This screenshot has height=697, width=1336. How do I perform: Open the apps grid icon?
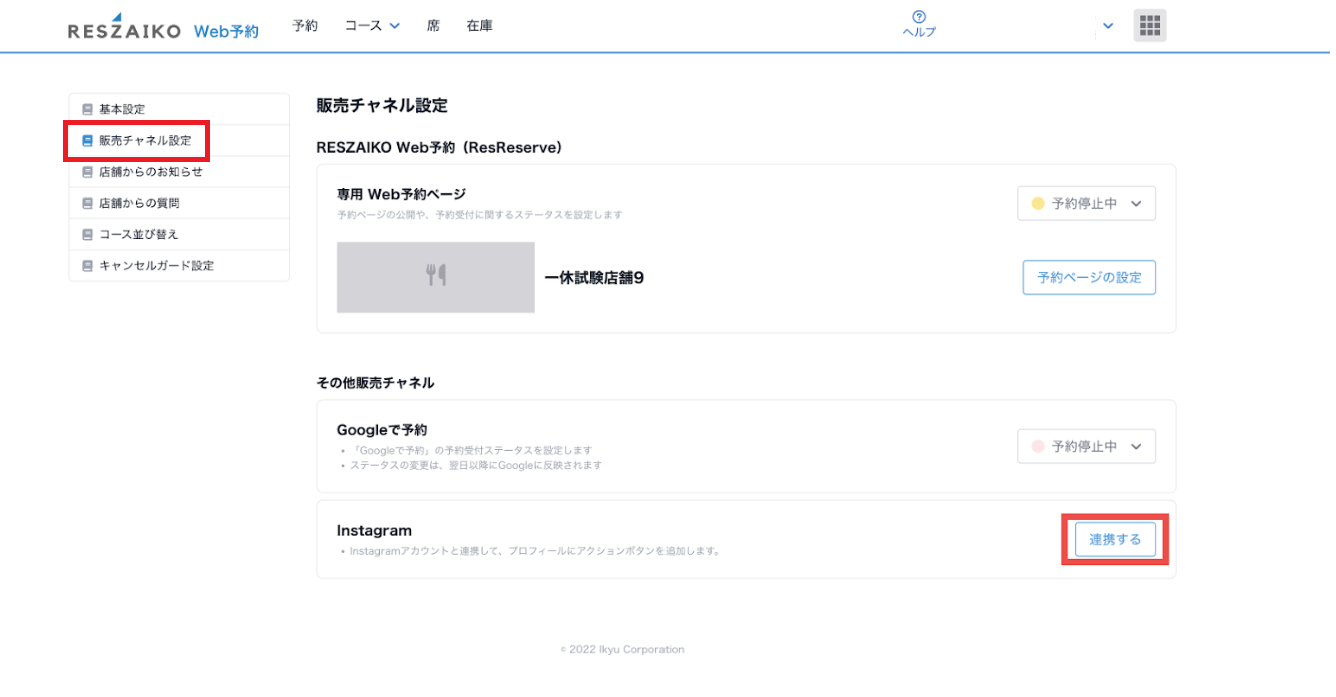click(1149, 26)
